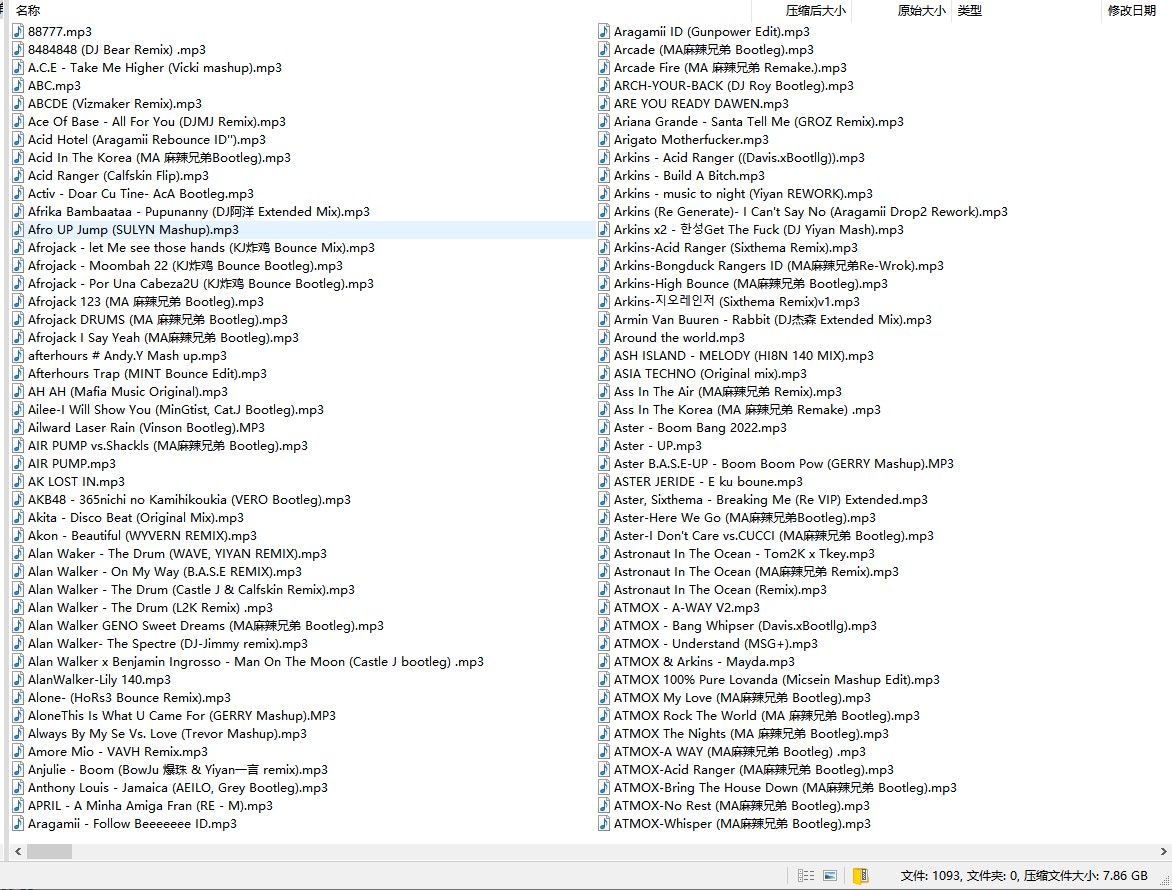Screen dimensions: 1172x890
Task: Click the thumbnail view icon in status bar
Action: point(830,876)
